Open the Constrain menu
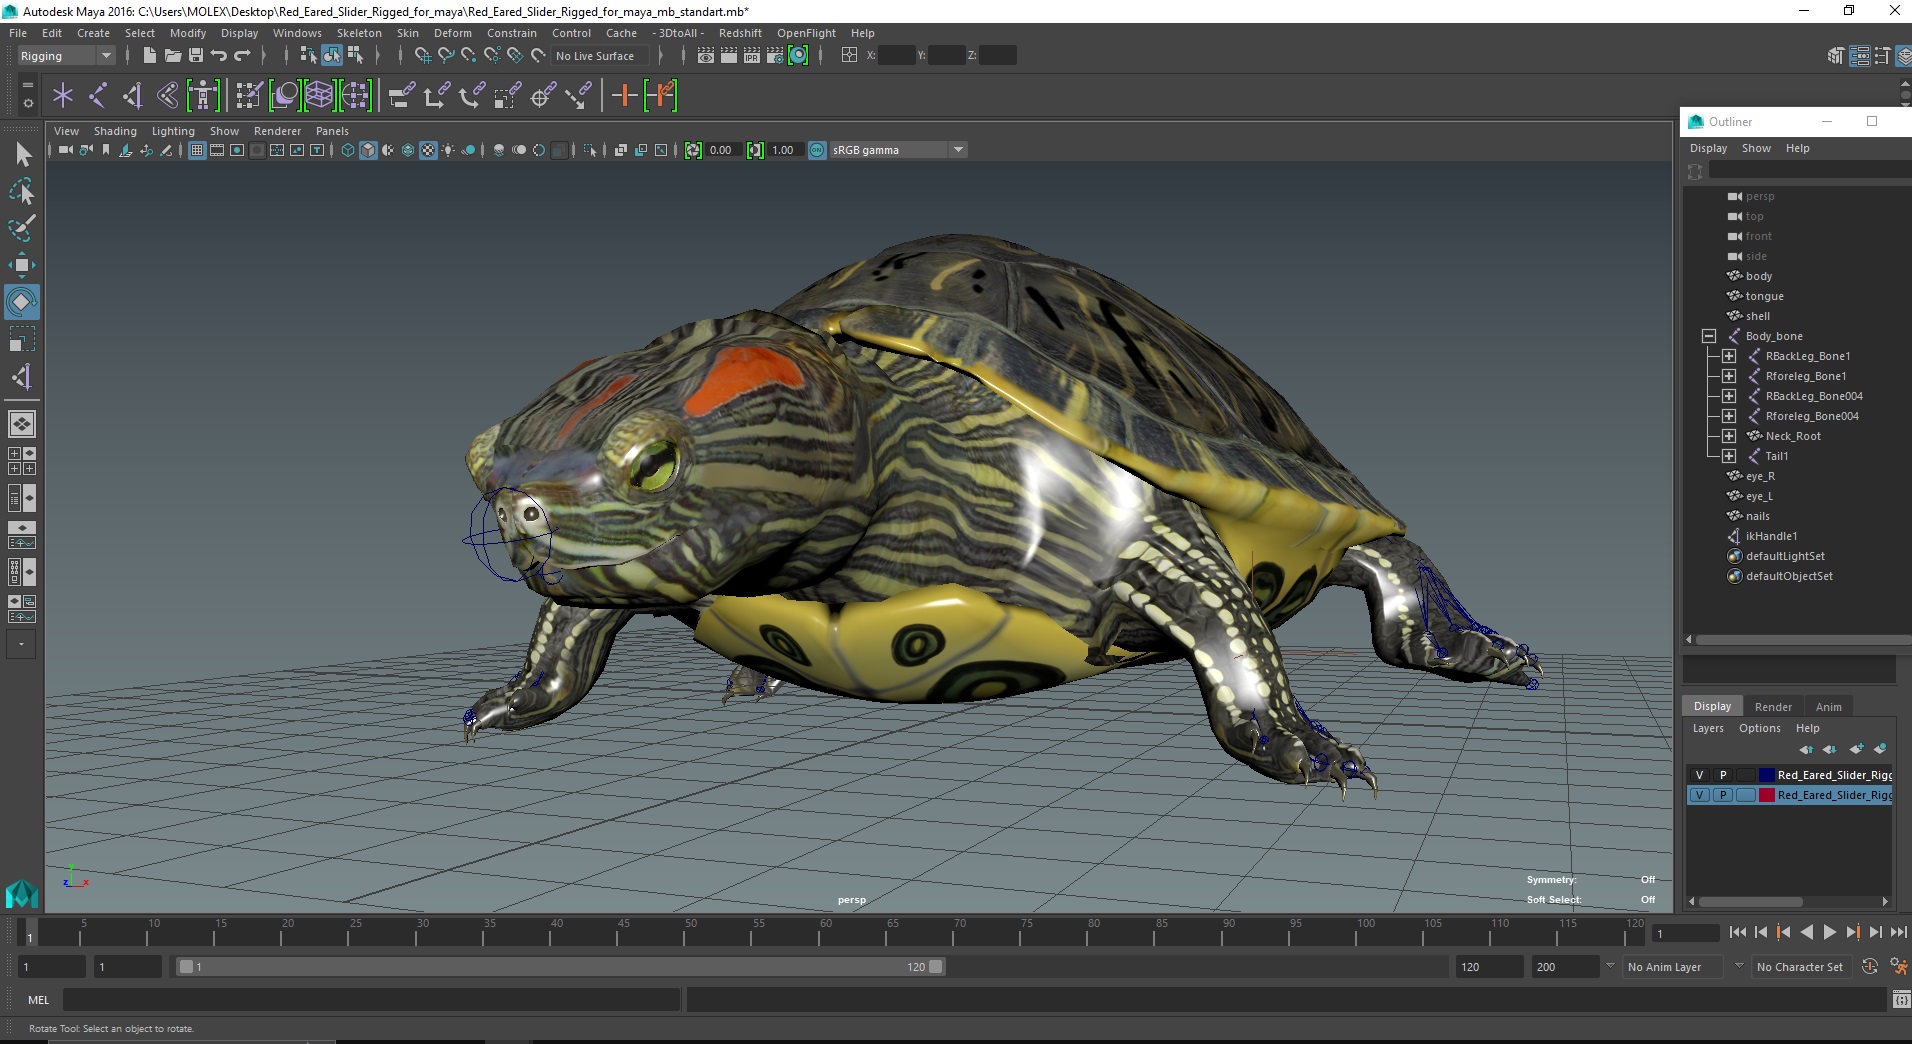 pos(512,33)
